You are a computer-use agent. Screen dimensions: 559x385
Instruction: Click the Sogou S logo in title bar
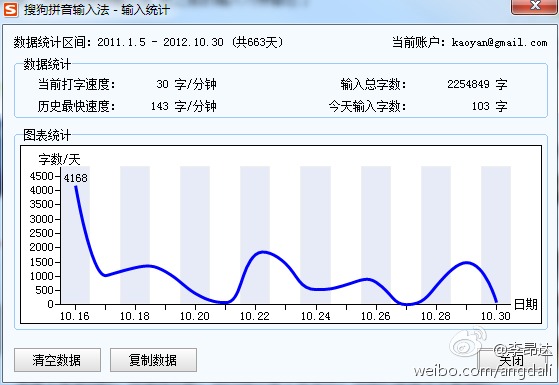10,9
